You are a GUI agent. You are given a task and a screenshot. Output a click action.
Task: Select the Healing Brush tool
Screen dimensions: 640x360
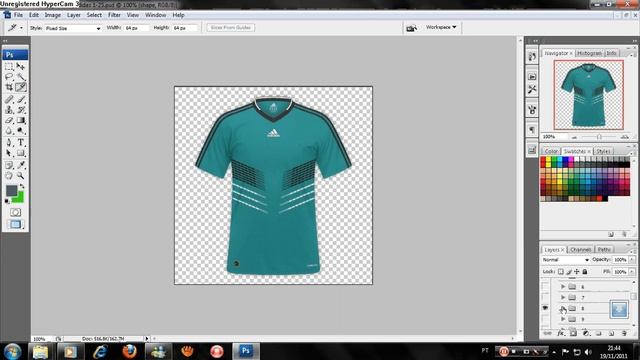click(9, 99)
